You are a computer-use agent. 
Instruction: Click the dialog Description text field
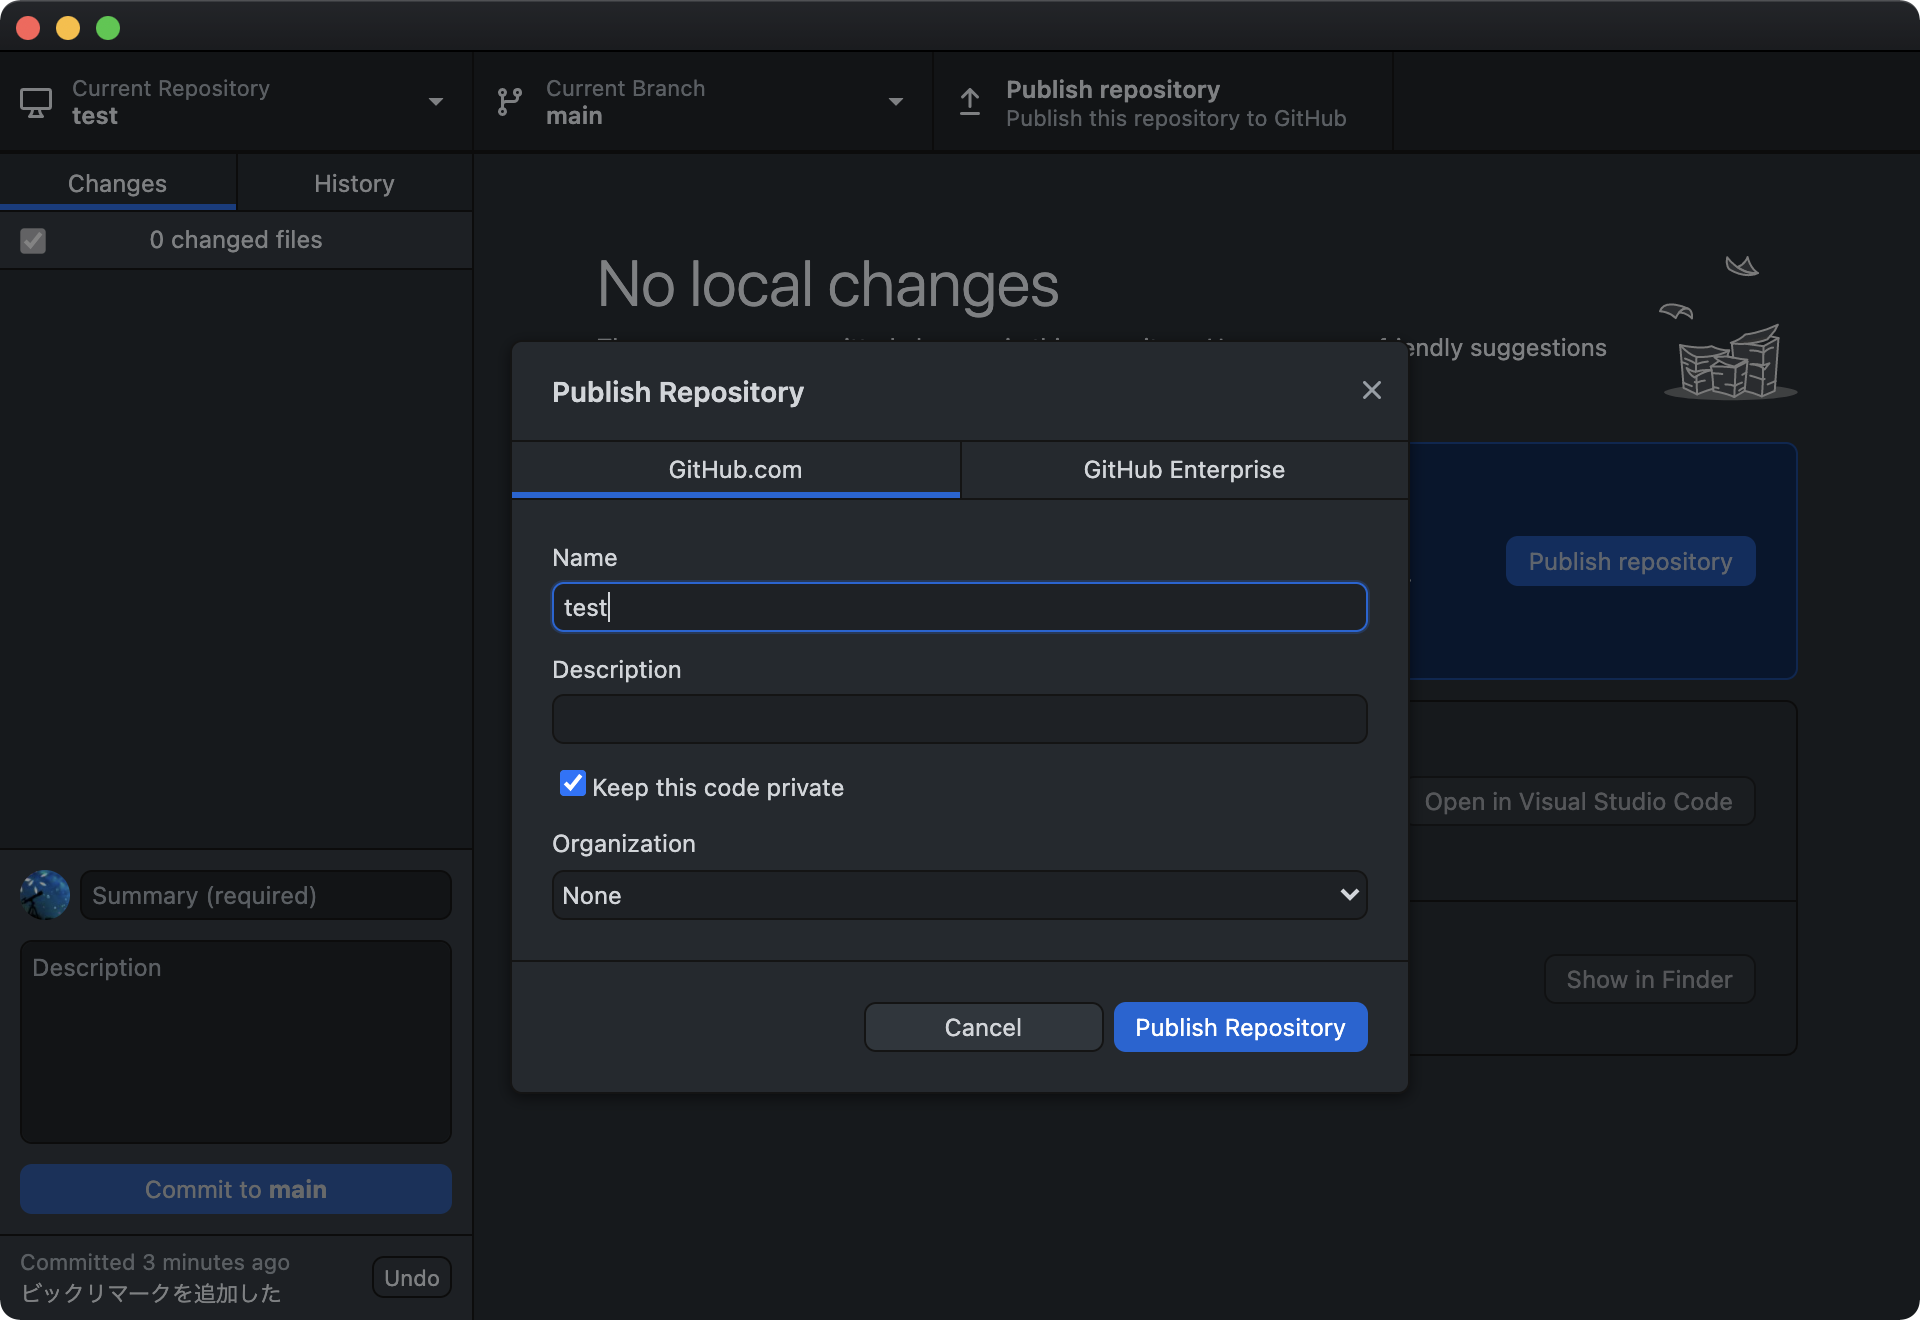pyautogui.click(x=958, y=719)
